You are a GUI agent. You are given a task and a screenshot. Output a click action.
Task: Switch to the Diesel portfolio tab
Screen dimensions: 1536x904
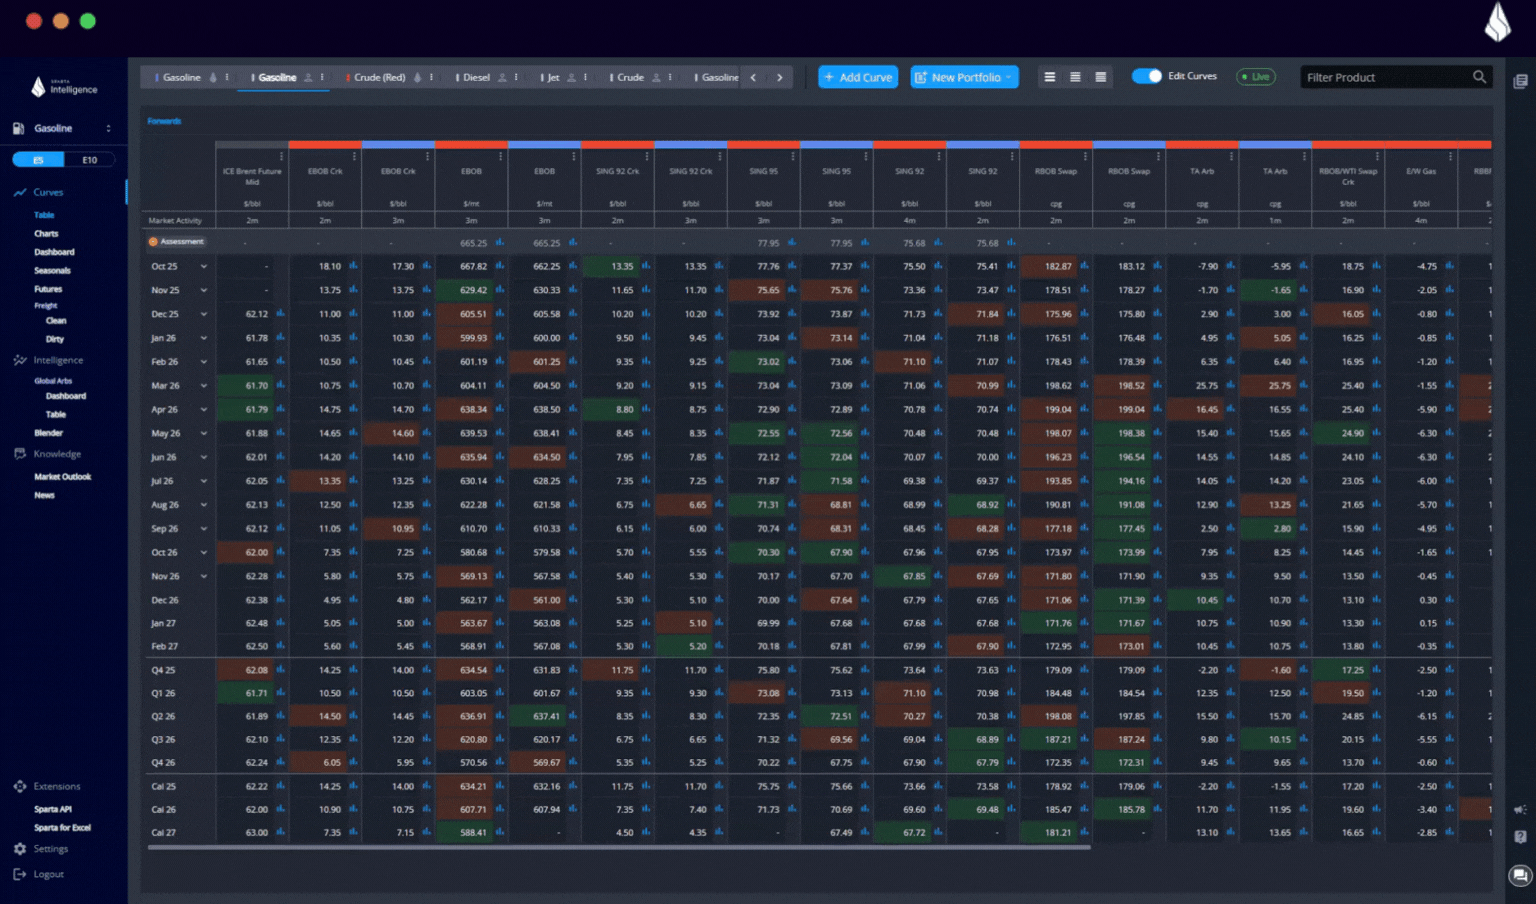coord(476,77)
